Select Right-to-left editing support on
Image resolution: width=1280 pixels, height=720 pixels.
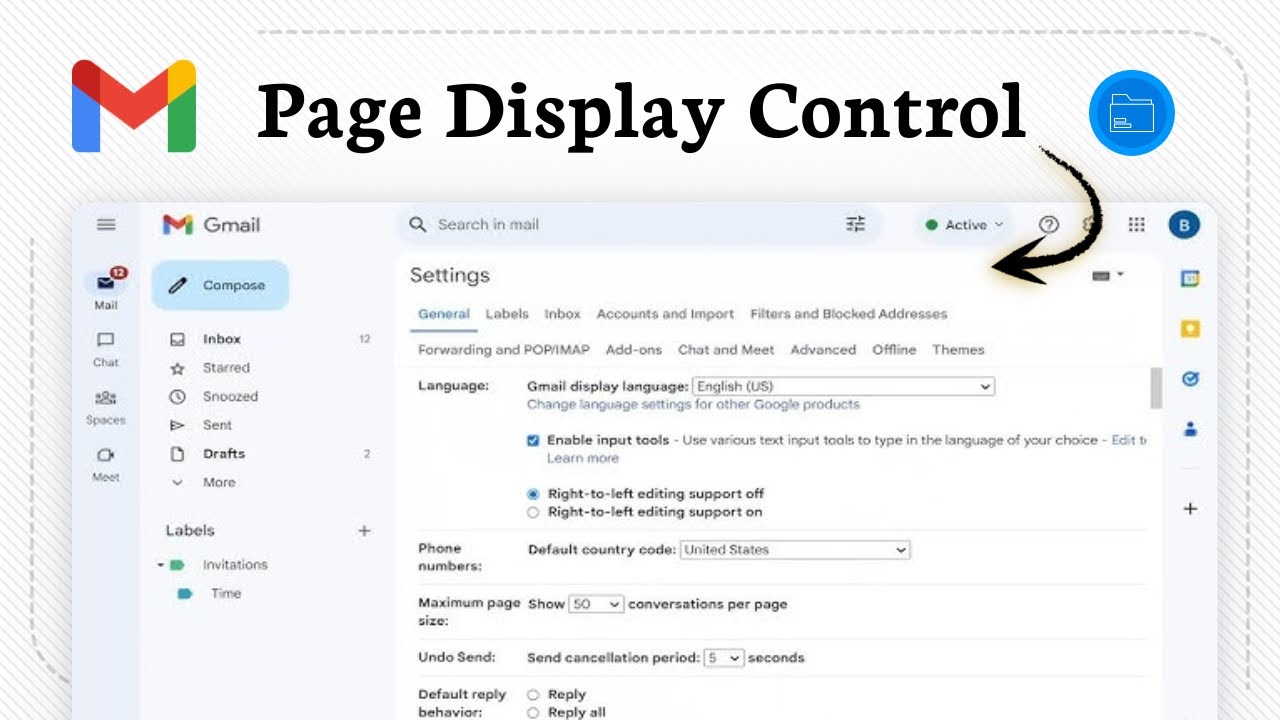click(x=533, y=512)
